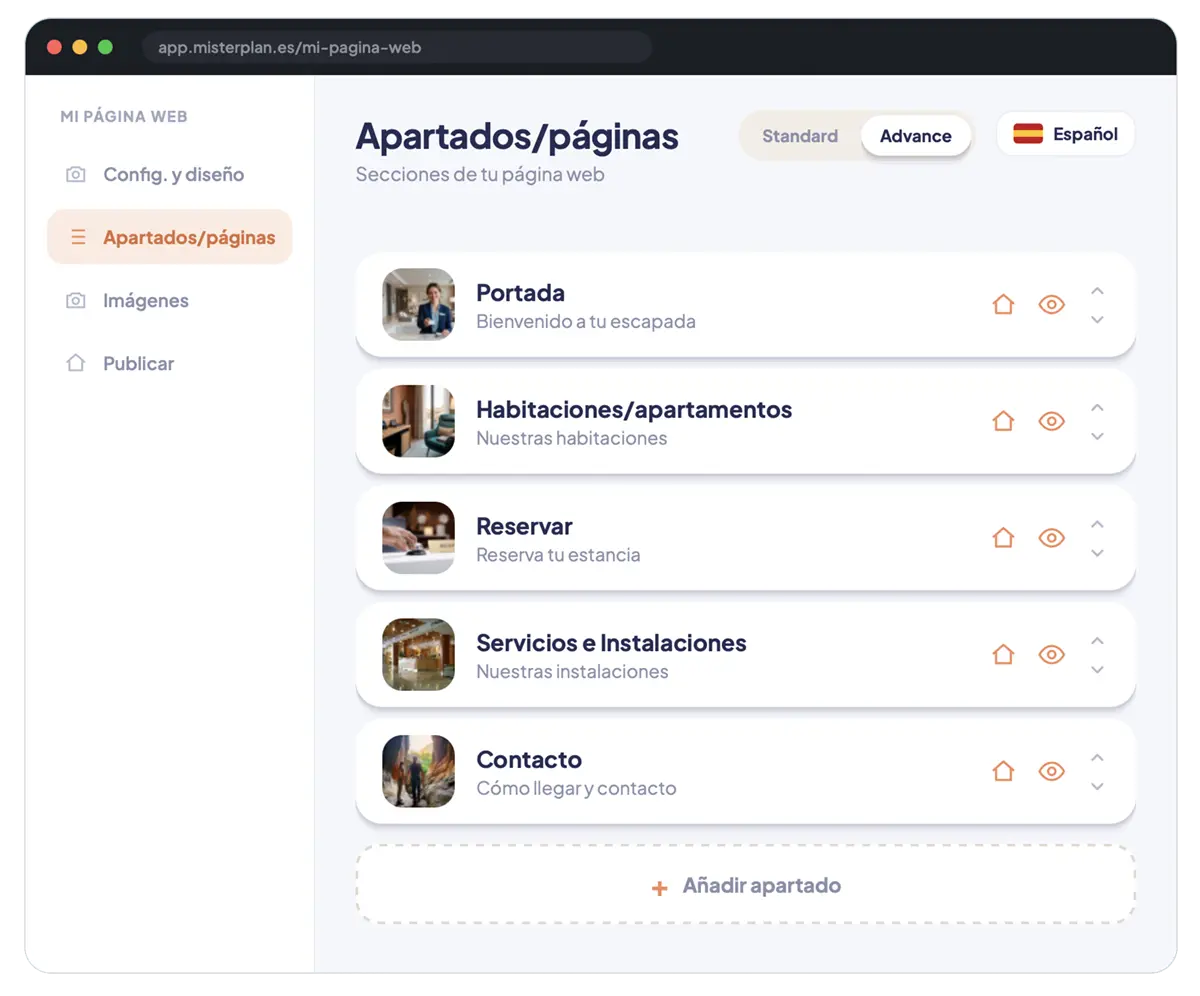The width and height of the screenshot is (1200, 996).
Task: Open the Reservar section title
Action: click(x=524, y=526)
